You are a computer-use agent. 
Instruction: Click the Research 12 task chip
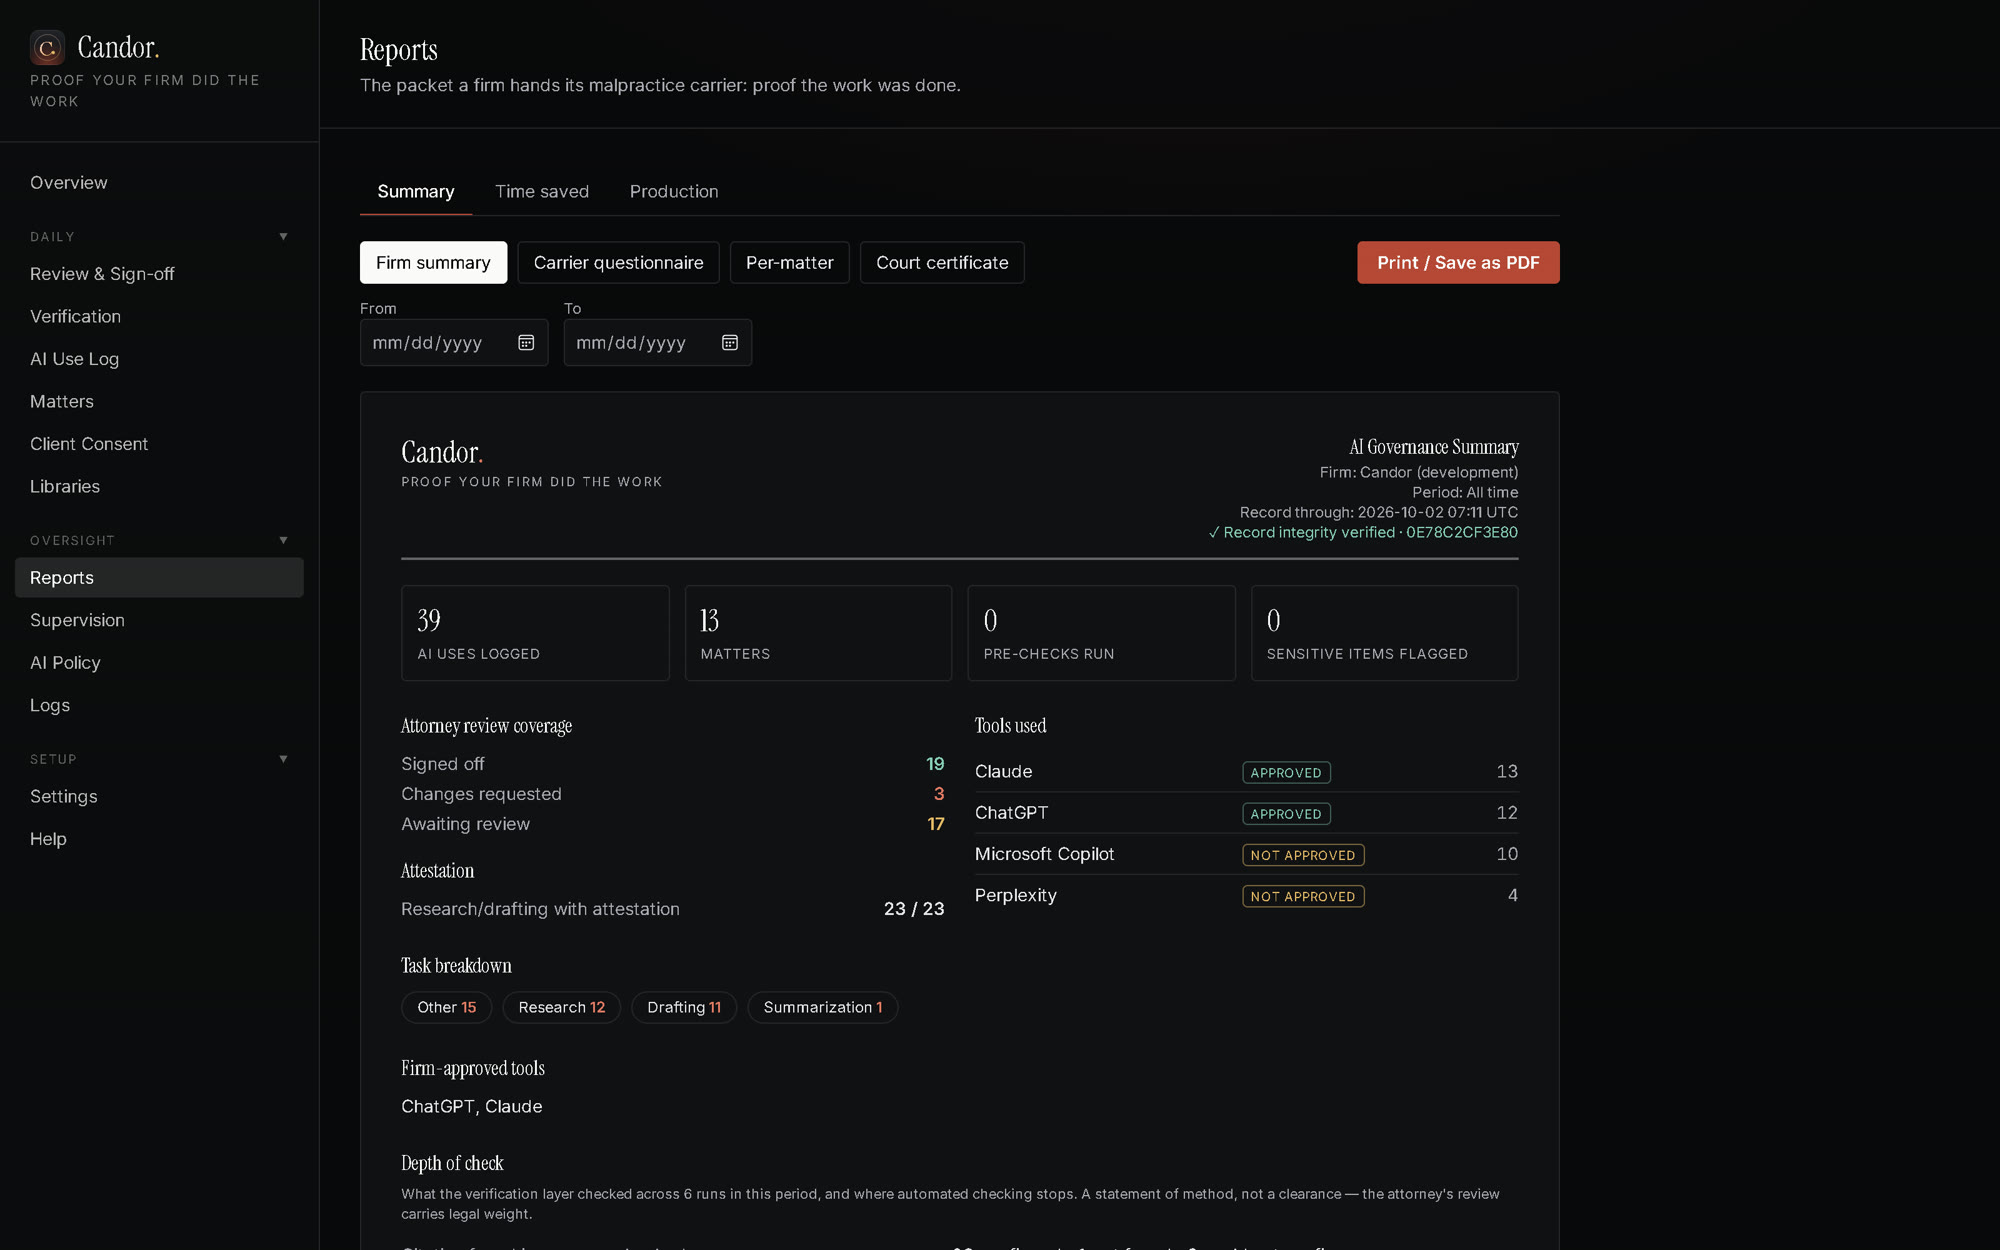[561, 1008]
